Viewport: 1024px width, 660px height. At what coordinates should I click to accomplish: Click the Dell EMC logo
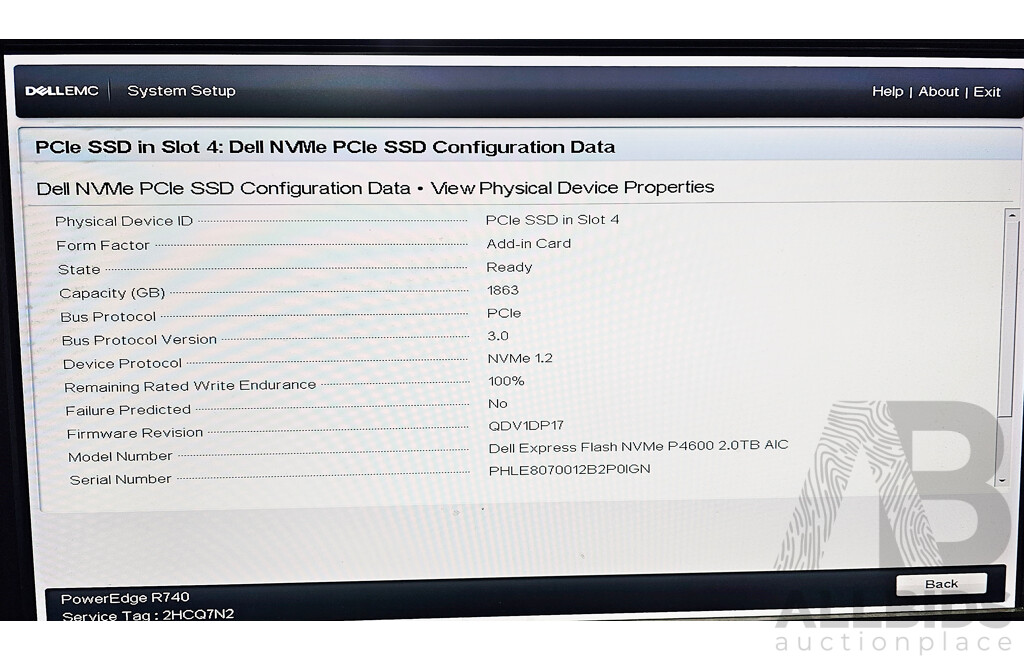coord(61,91)
